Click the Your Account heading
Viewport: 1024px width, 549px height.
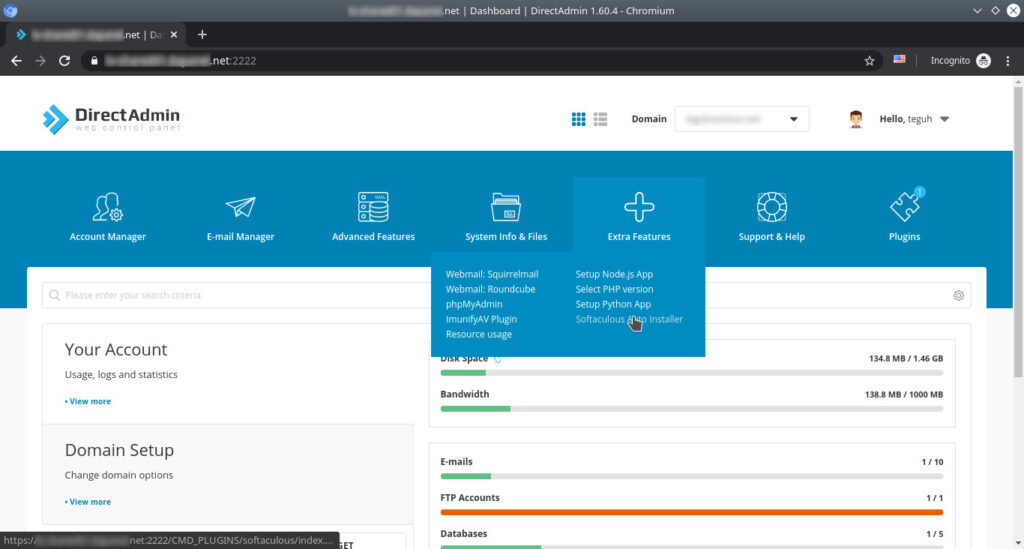click(116, 349)
